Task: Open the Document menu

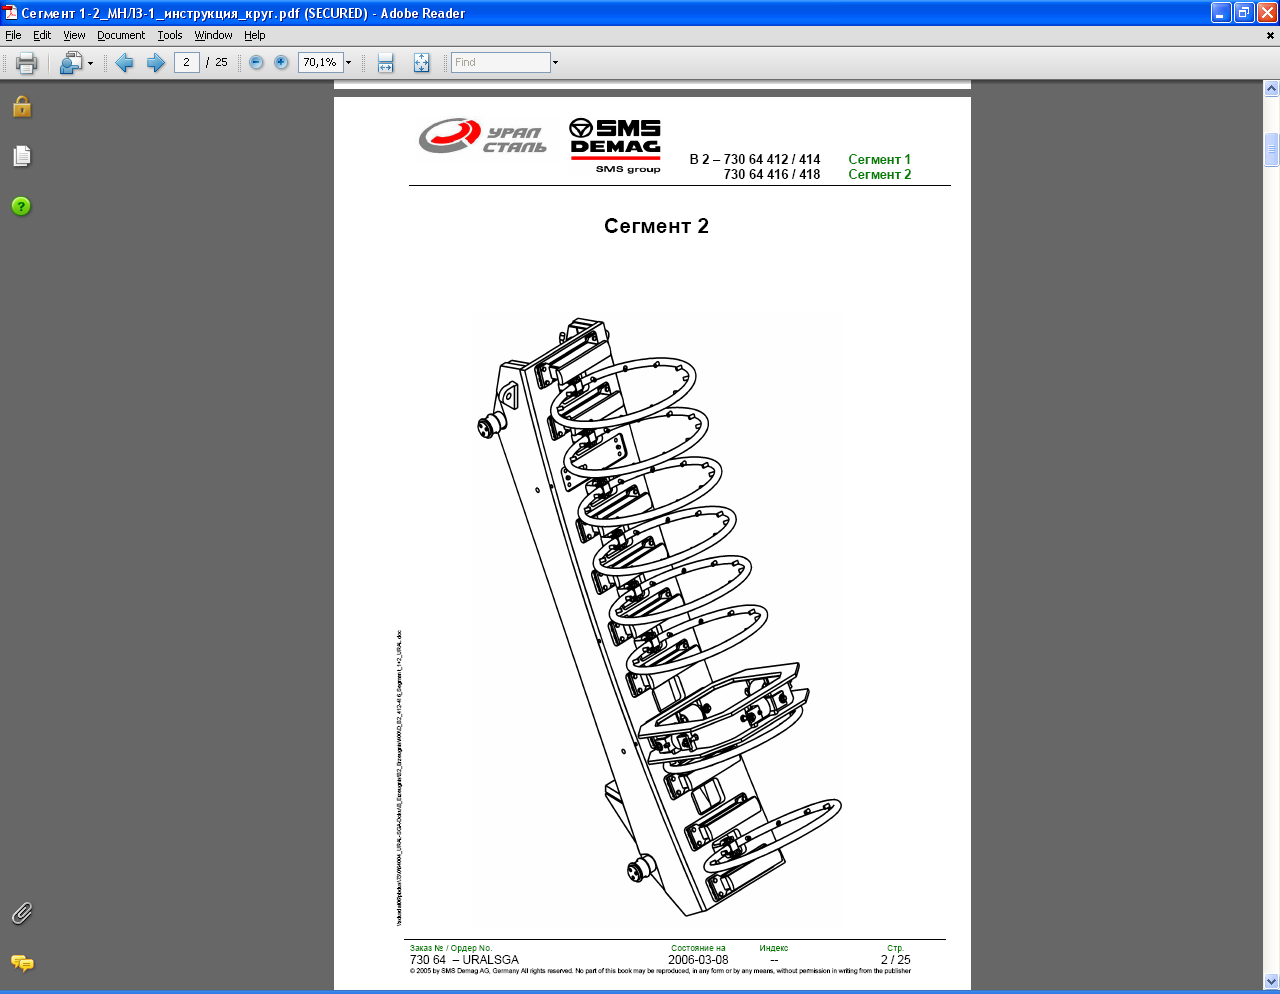Action: pos(121,35)
